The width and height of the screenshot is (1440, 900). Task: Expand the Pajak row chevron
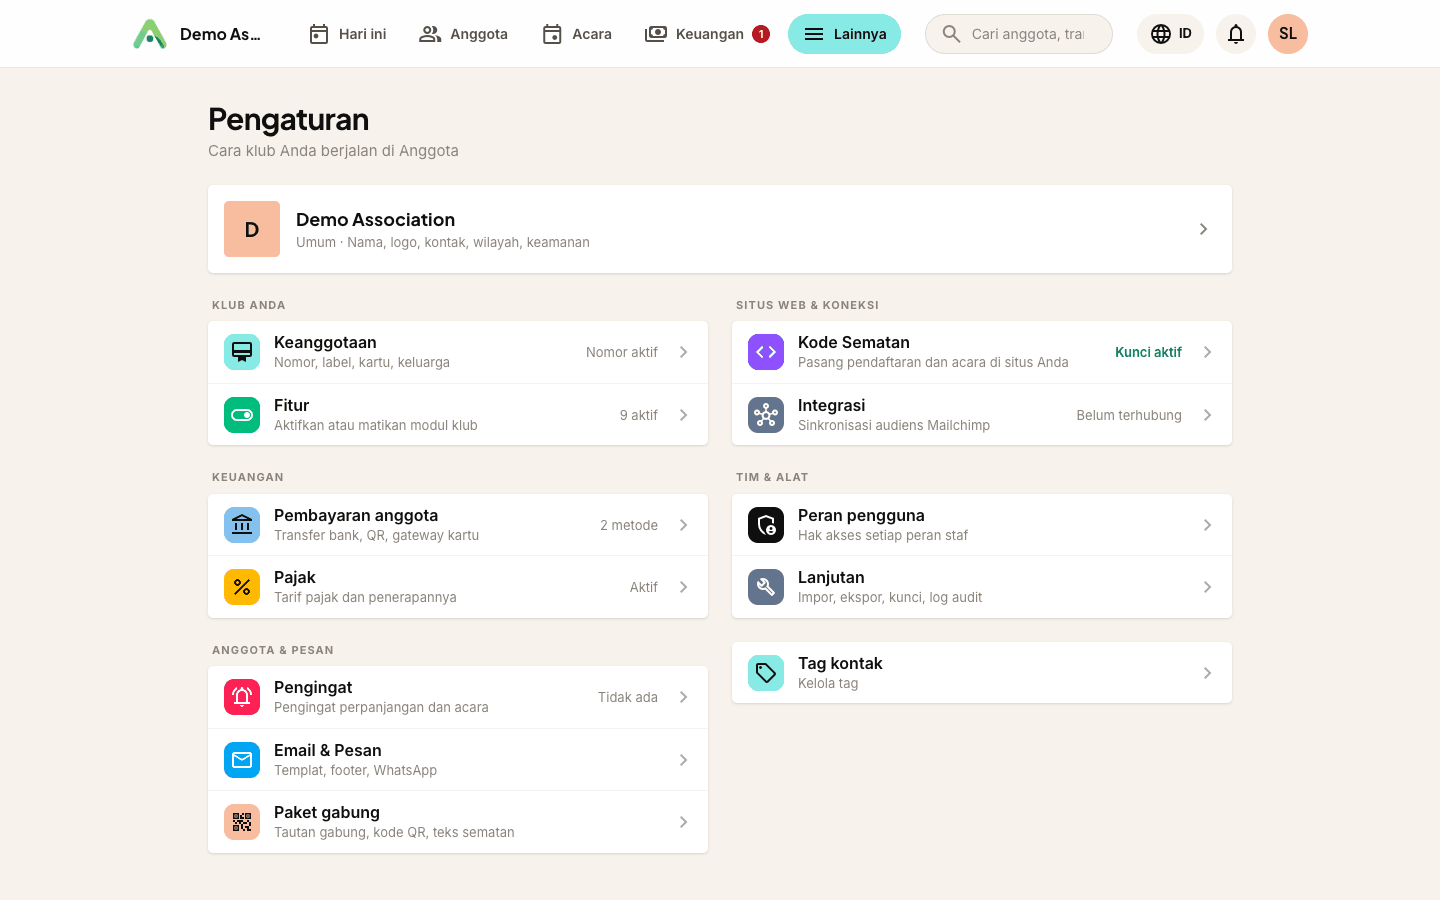pyautogui.click(x=684, y=587)
